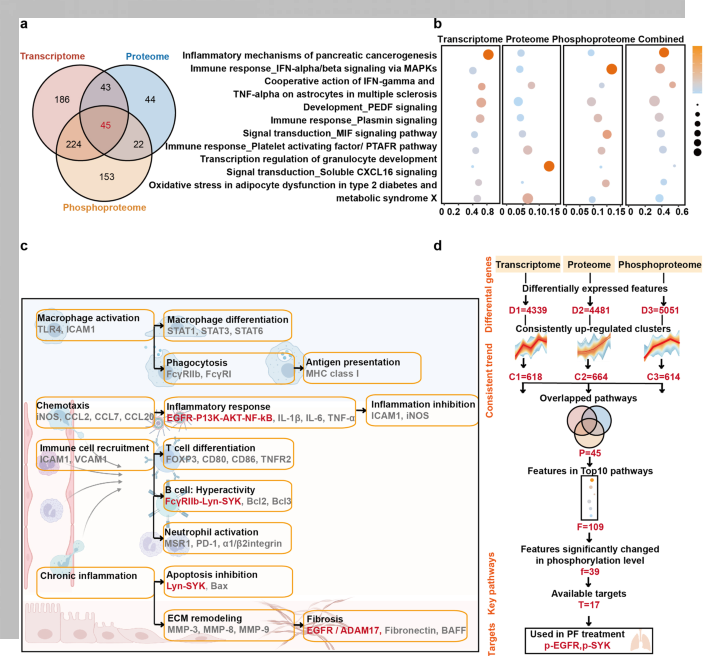Click the number 224 in the Venn diagram
The height and width of the screenshot is (656, 705).
pos(74,144)
